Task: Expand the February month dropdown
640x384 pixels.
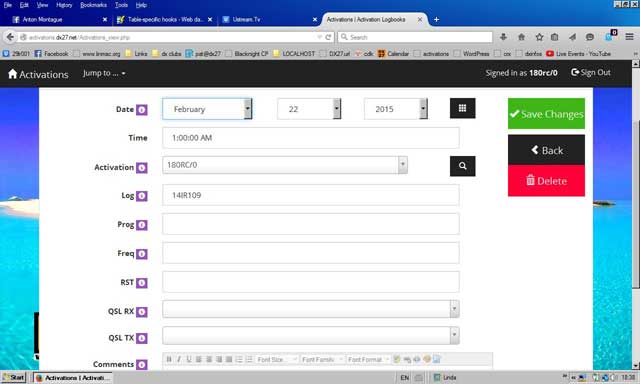Action: 207,109
